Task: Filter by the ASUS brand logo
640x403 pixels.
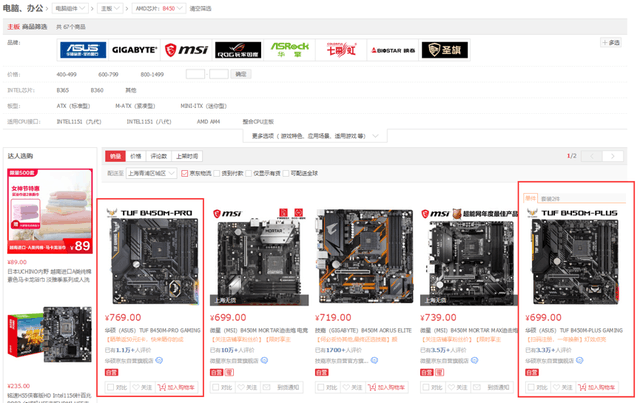Action: pyautogui.click(x=83, y=50)
